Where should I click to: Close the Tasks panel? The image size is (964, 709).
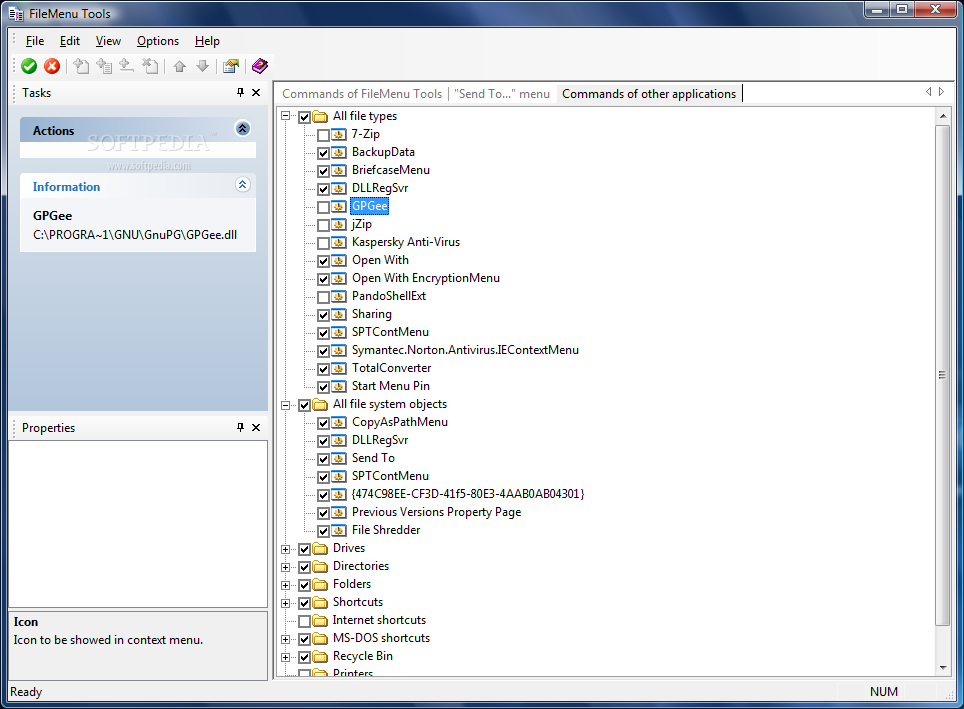click(x=256, y=92)
